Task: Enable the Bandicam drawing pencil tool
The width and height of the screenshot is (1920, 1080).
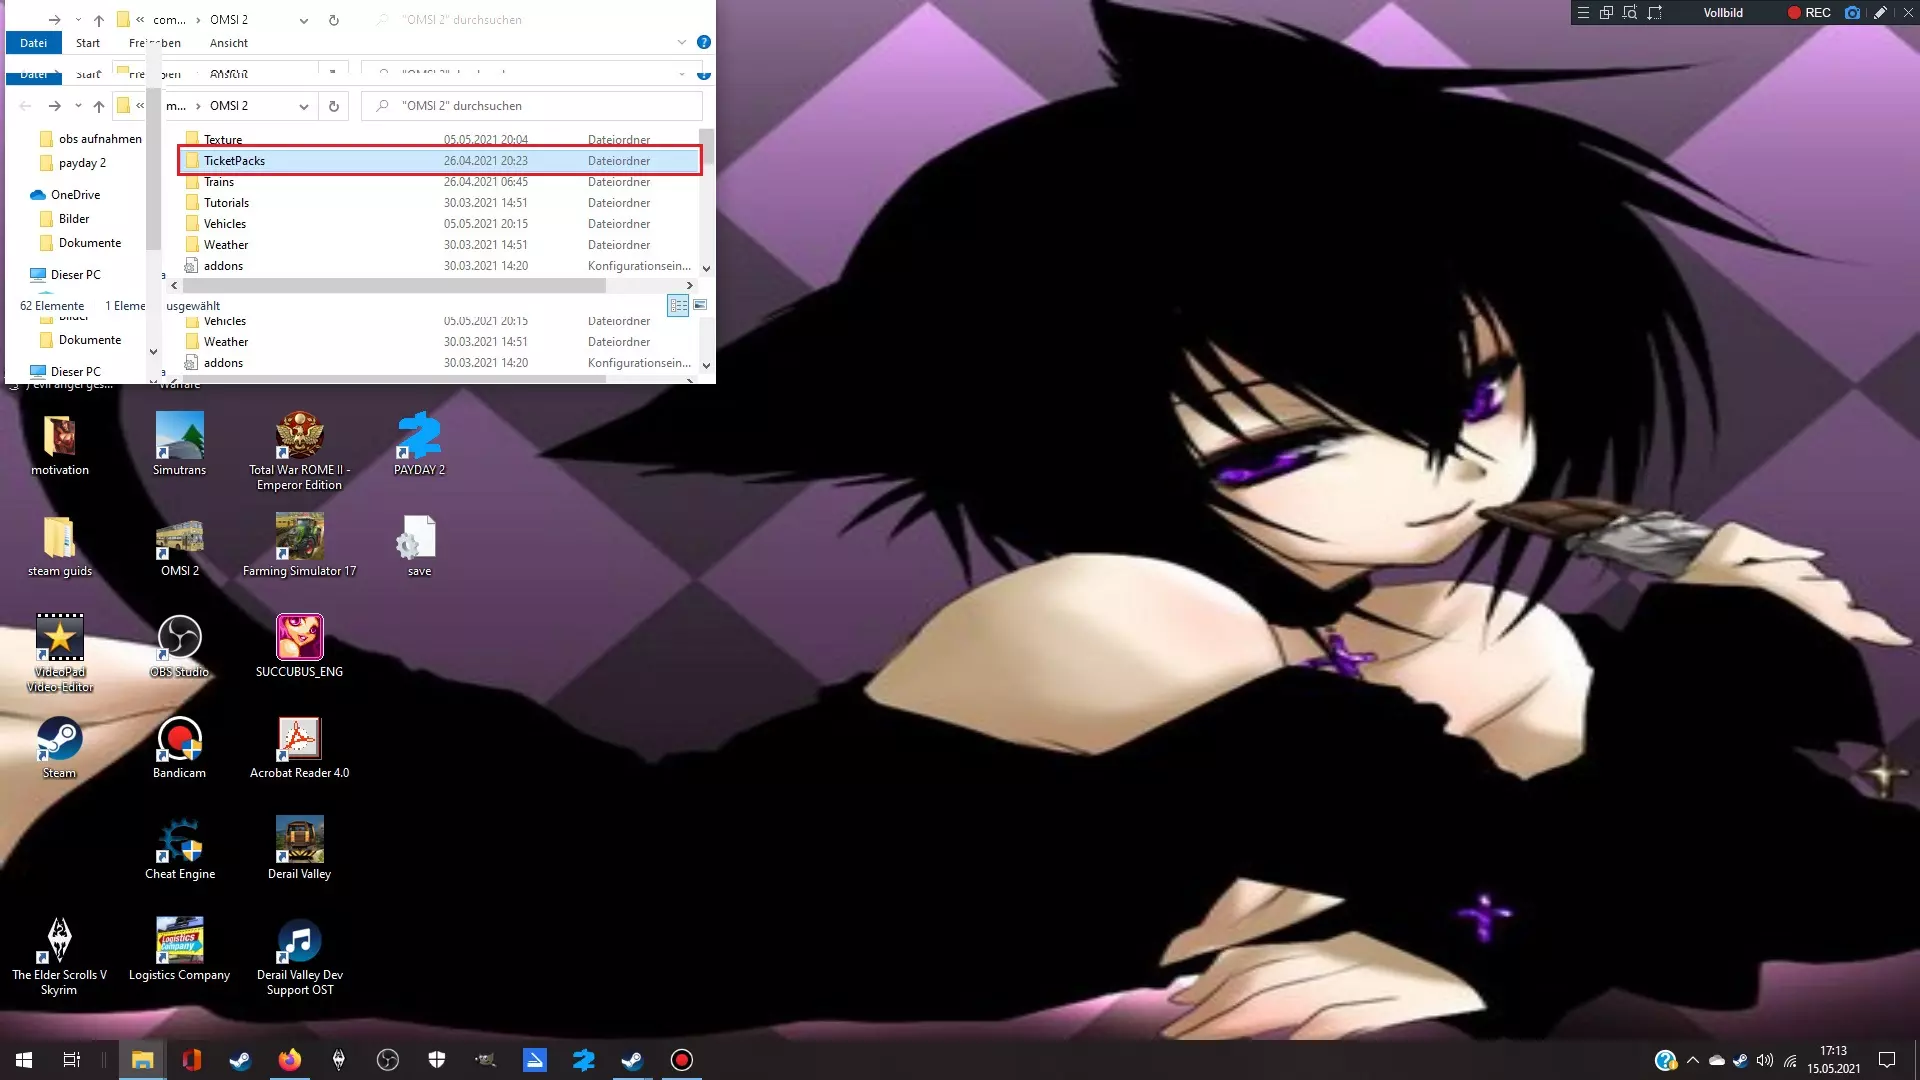Action: tap(1880, 13)
